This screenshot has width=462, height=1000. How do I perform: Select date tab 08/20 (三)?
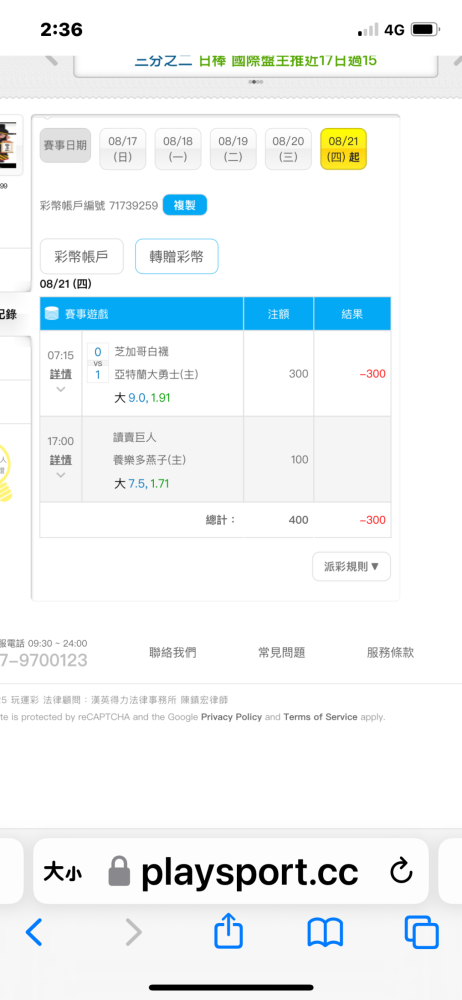point(288,149)
